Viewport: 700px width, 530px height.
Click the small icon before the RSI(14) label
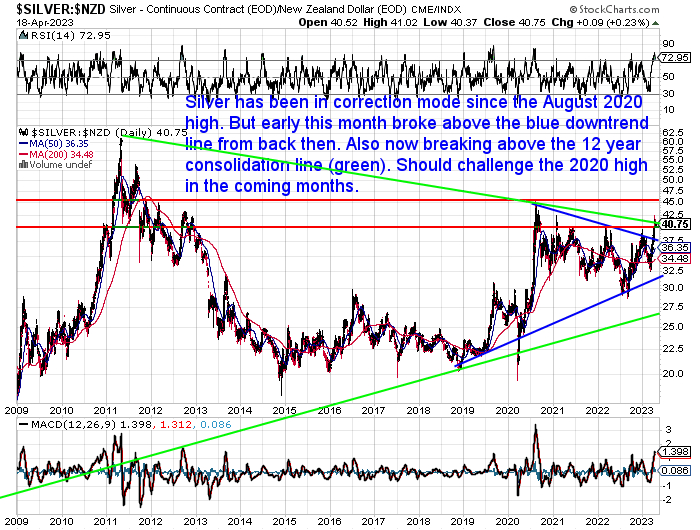point(23,36)
